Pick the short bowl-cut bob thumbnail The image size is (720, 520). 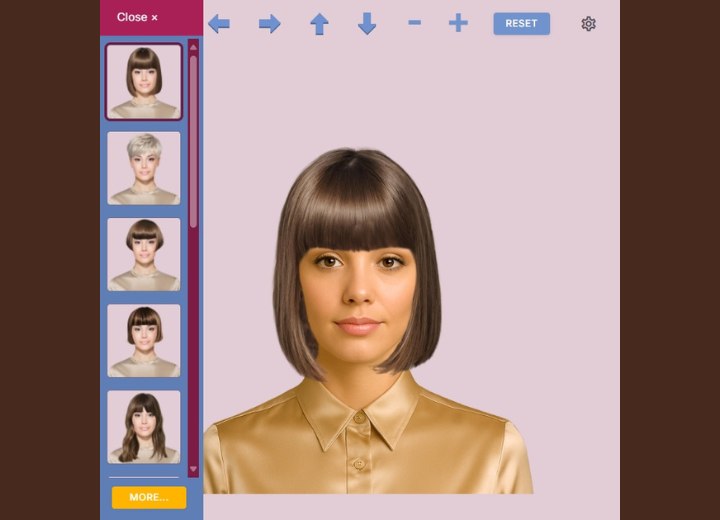click(x=144, y=254)
